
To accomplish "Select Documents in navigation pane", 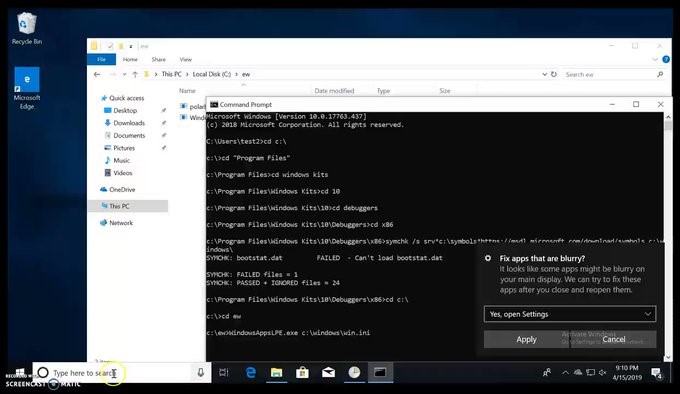I will point(129,136).
